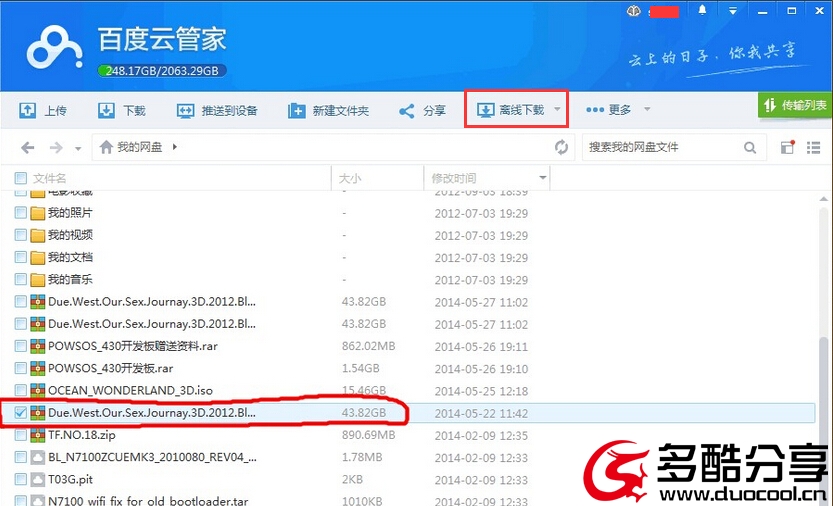This screenshot has height=506, width=833.
Task: Click the 2014-05-26 19:10 date cell
Action: 481,368
